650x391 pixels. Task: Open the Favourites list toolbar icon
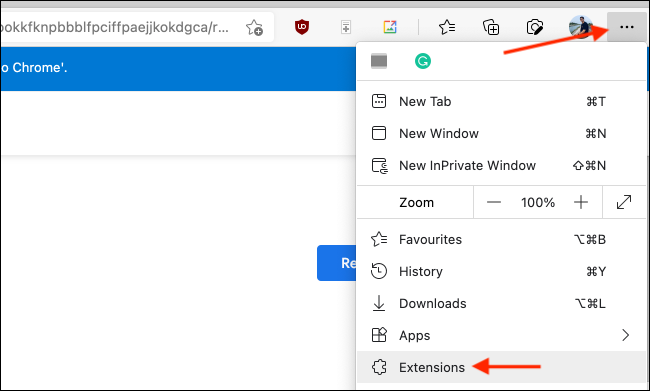447,28
